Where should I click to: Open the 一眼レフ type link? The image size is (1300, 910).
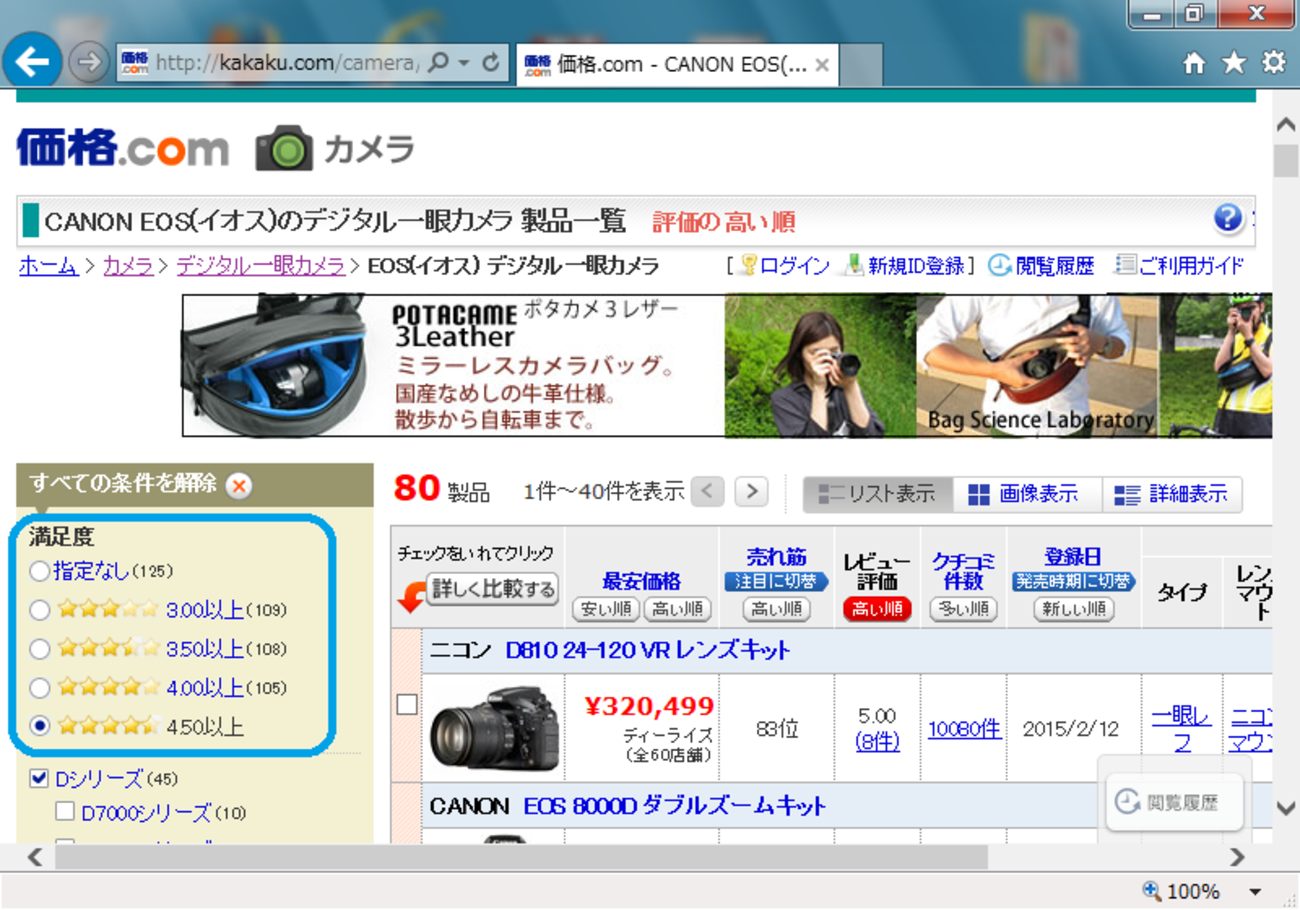(1182, 729)
